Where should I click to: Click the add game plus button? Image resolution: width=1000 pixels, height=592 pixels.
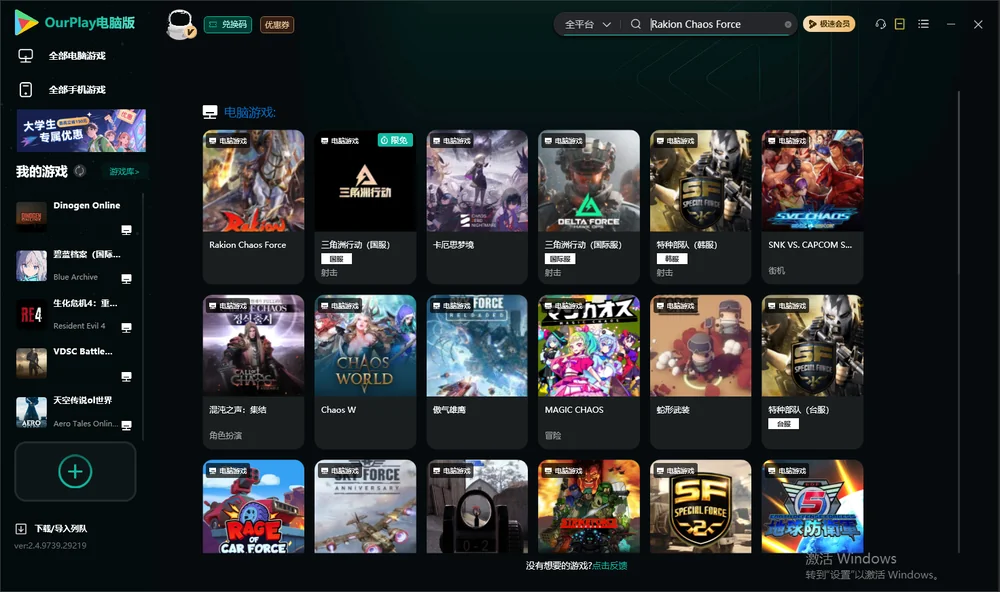75,472
